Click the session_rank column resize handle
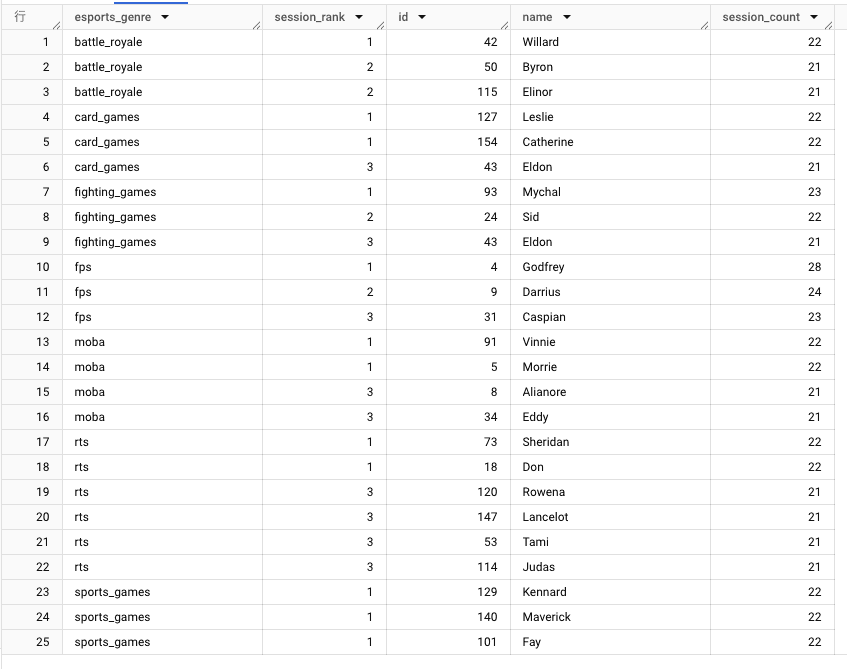 (x=380, y=24)
